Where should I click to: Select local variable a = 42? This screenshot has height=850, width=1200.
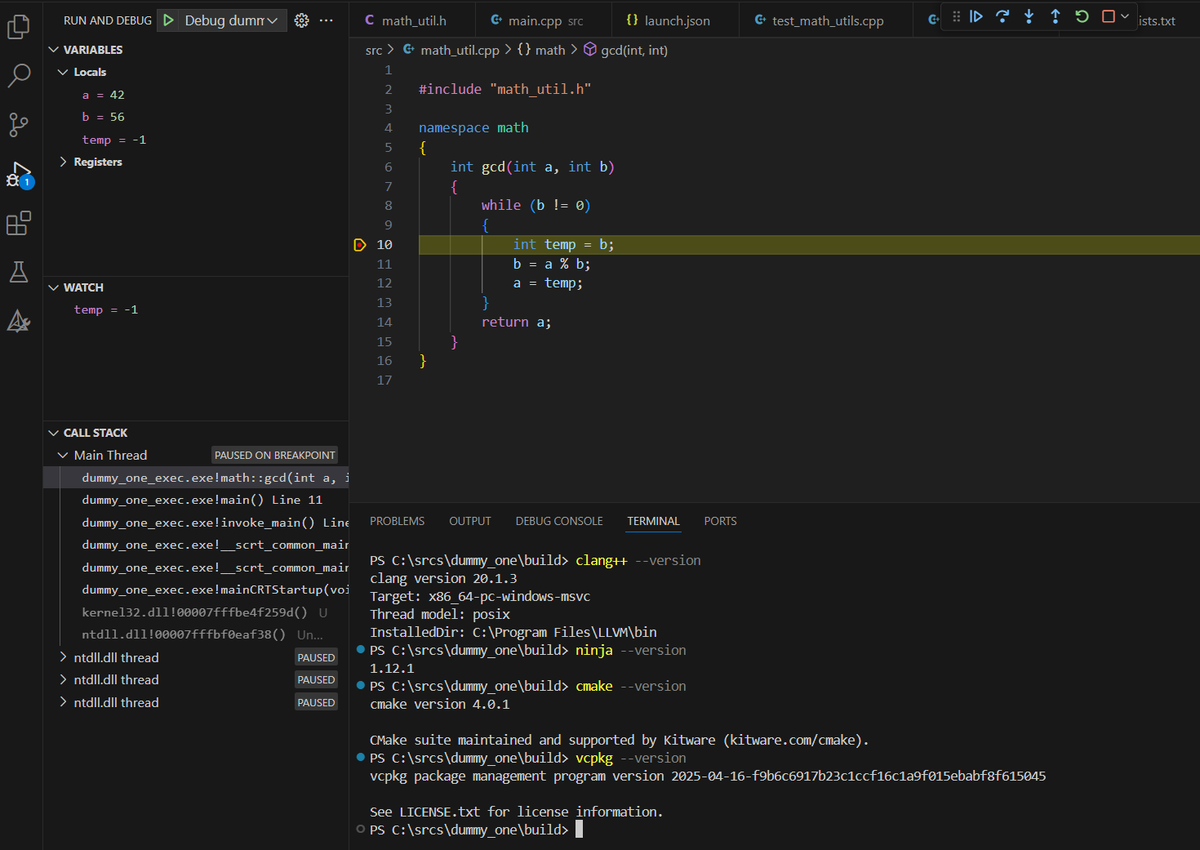(x=195, y=95)
